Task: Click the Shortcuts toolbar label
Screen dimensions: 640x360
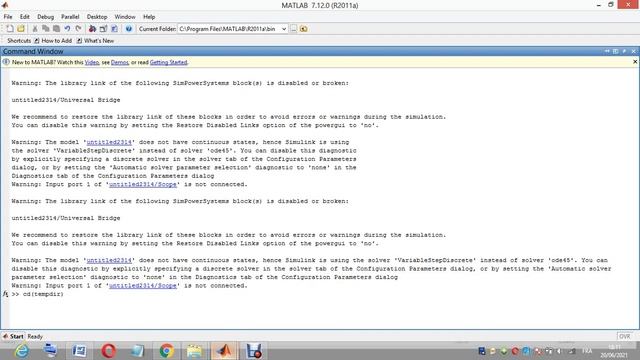Action: tap(19, 41)
